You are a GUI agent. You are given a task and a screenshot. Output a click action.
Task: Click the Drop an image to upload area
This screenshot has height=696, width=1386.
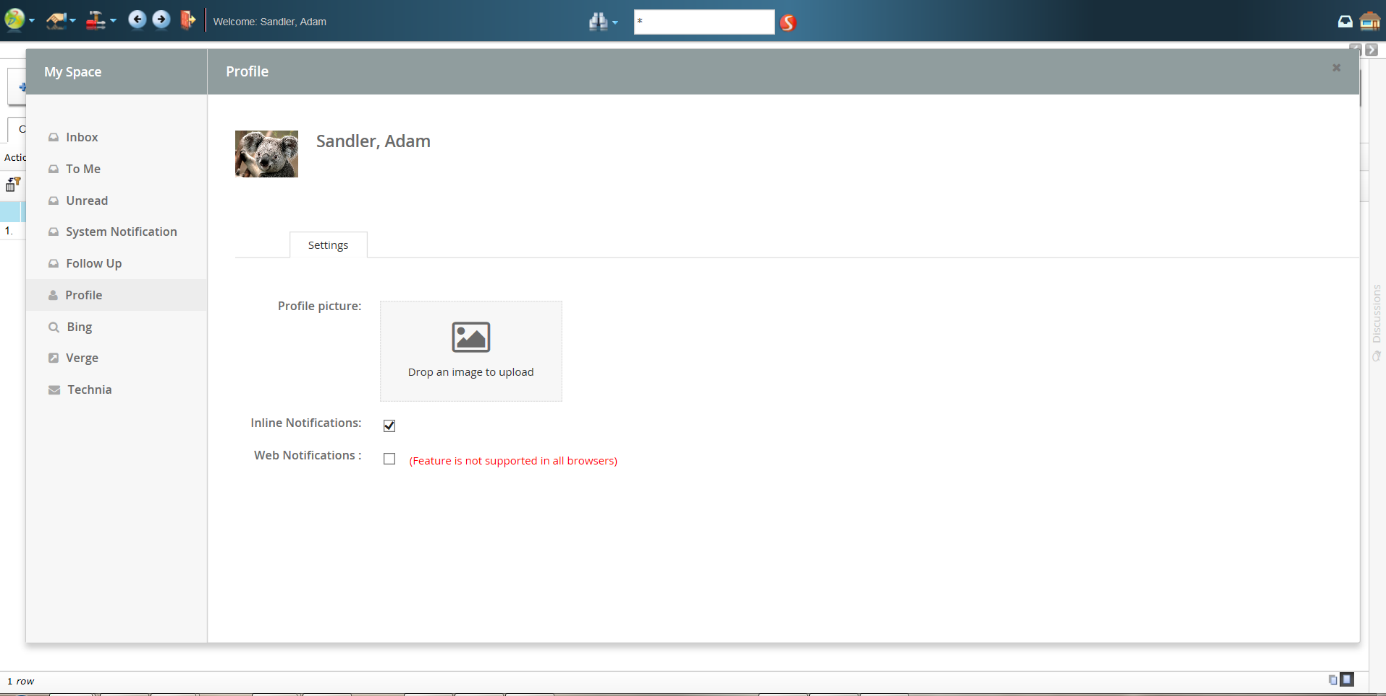[471, 351]
